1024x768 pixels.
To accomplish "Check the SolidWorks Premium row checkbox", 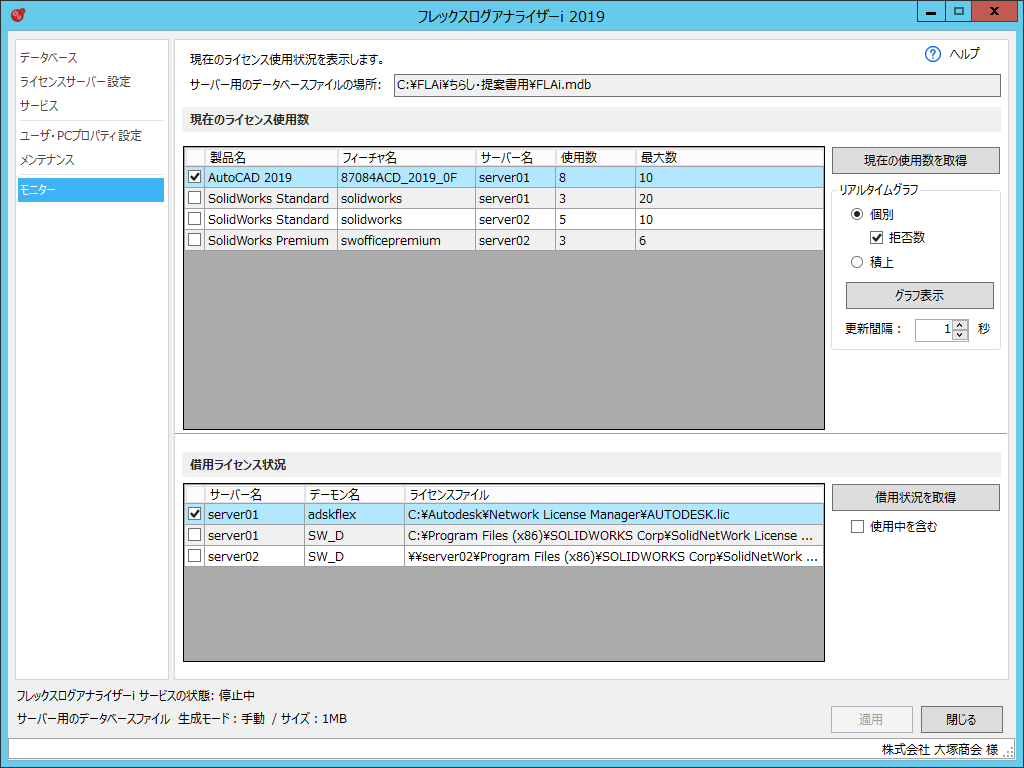I will pyautogui.click(x=194, y=240).
